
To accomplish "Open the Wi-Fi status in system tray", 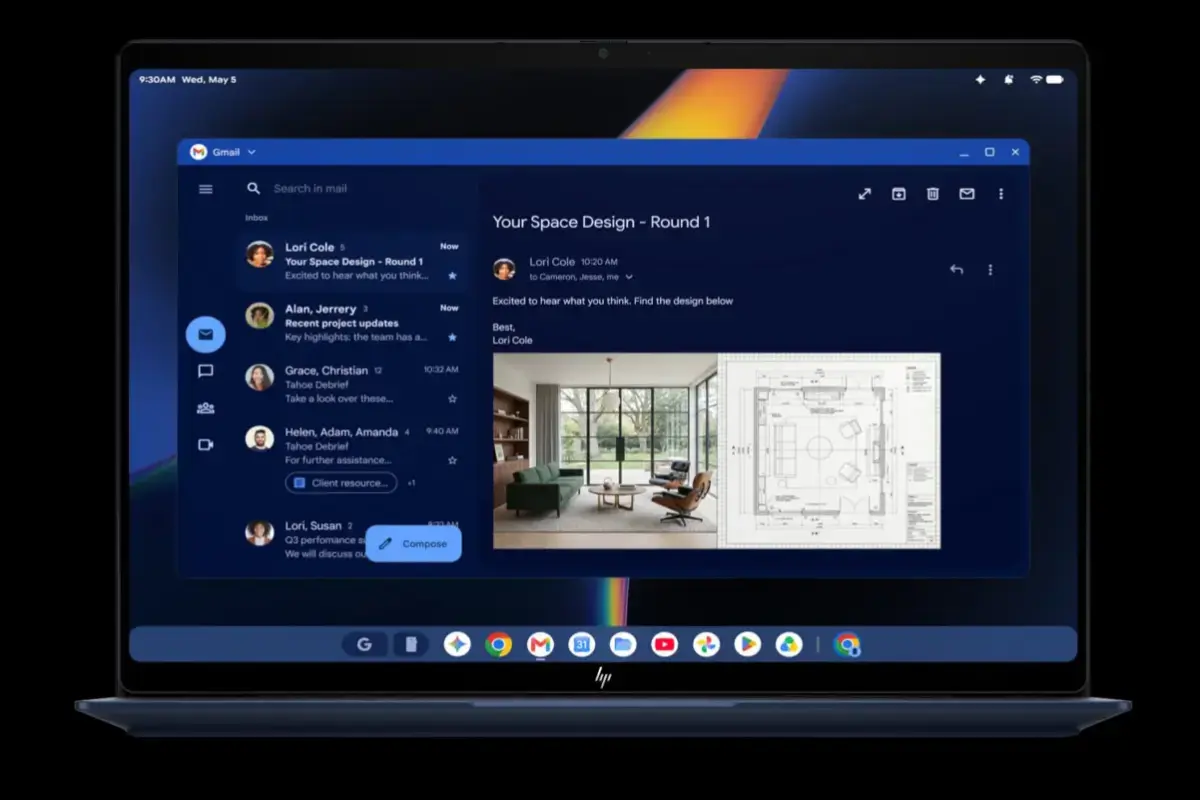I will [1035, 79].
